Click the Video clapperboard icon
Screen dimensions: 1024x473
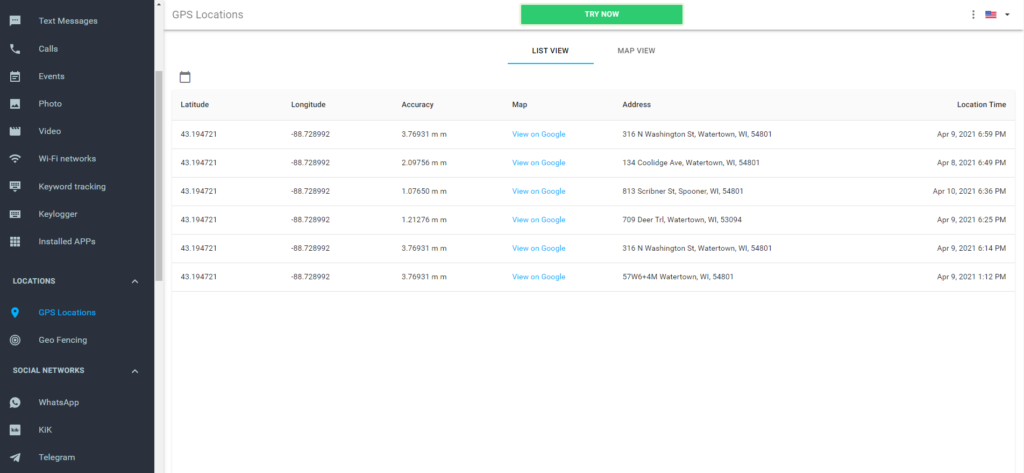pyautogui.click(x=15, y=131)
